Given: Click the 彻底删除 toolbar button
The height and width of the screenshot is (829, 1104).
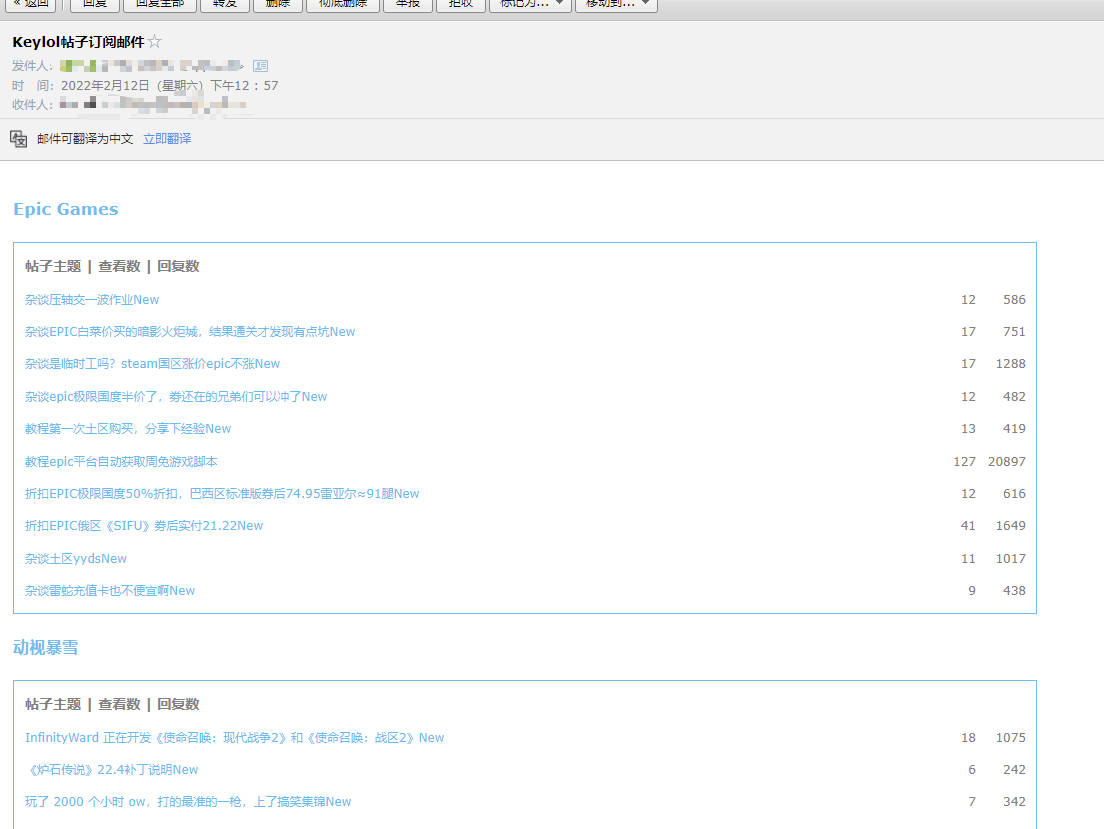Looking at the screenshot, I should [343, 4].
